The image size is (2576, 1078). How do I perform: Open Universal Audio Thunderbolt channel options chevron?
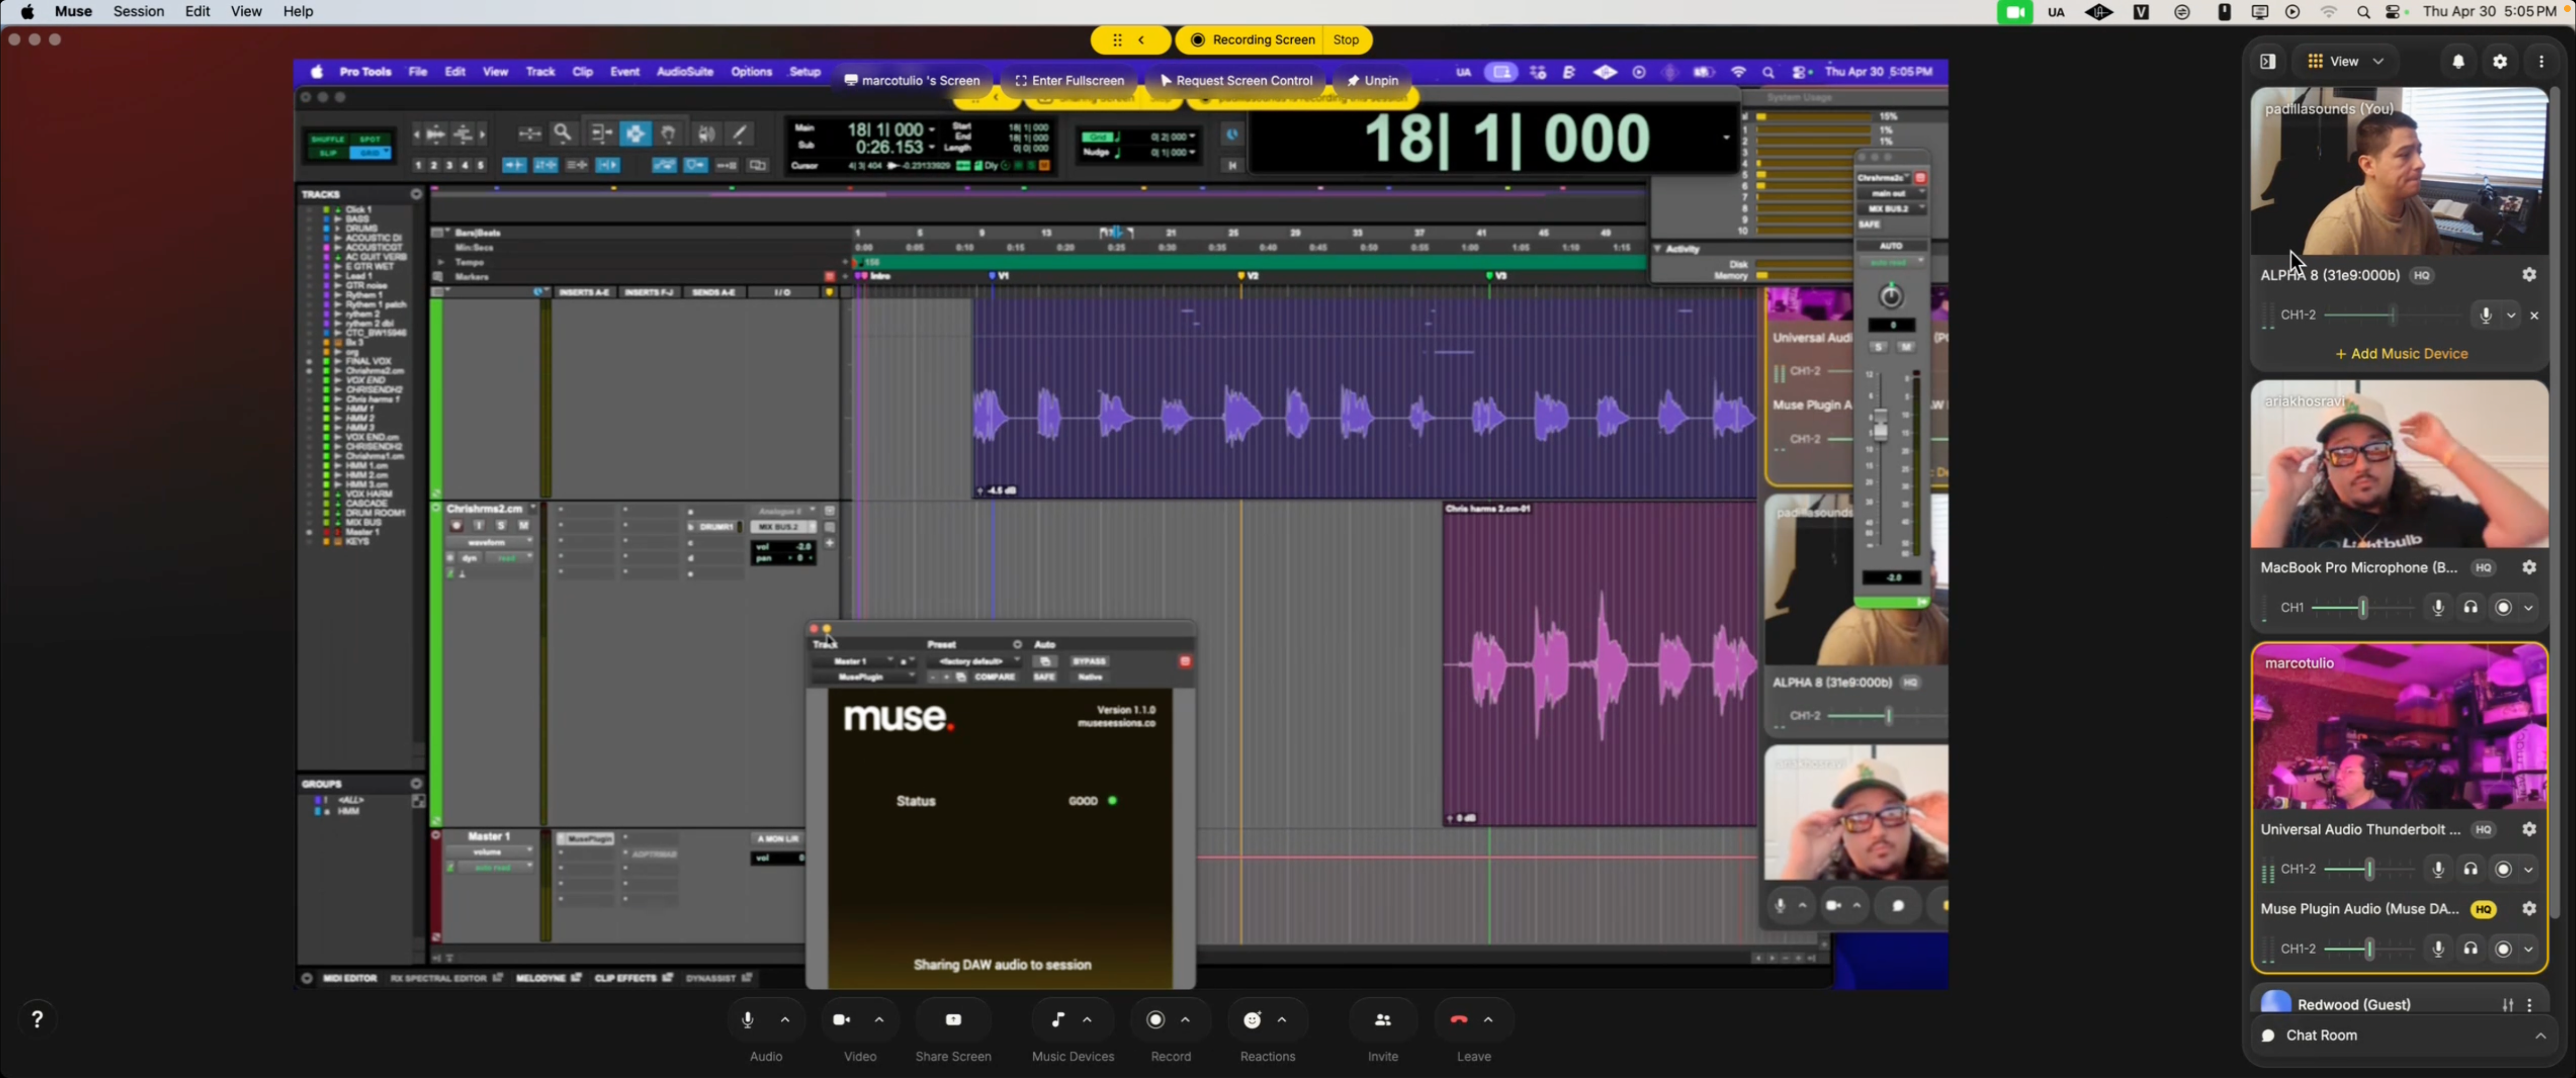(2528, 869)
